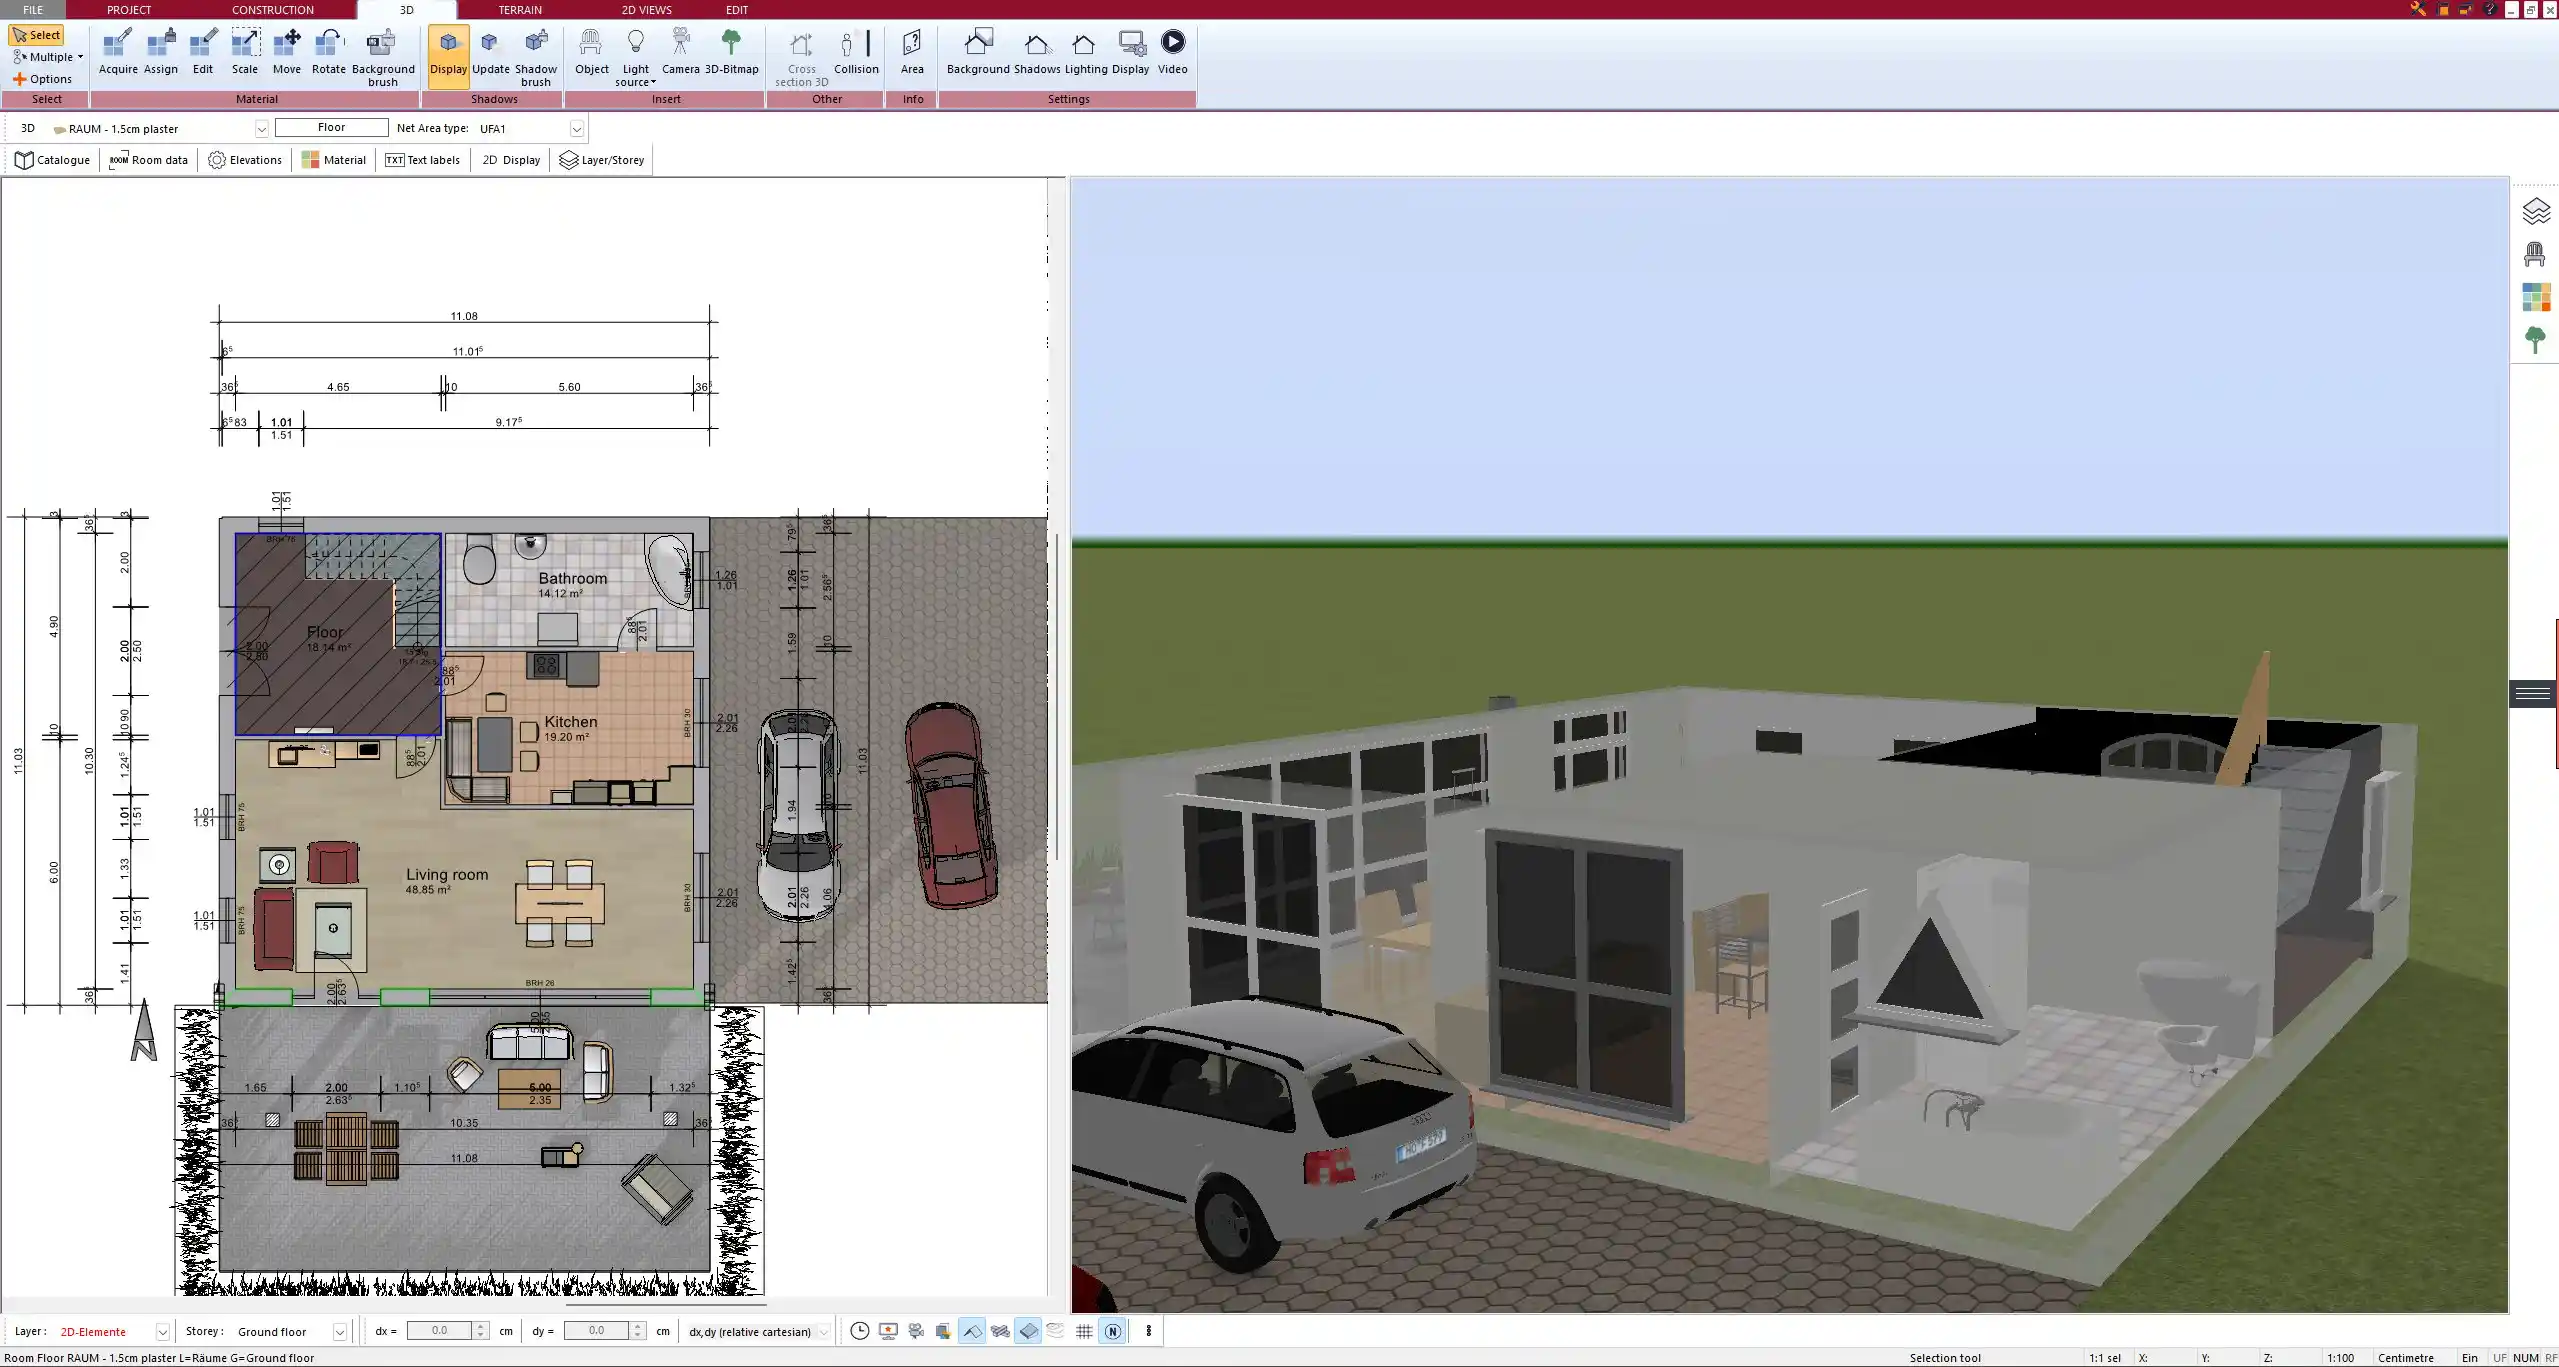Screen dimensions: 2559x1367
Task: Switch to the CONSTRUCTION tab
Action: [273, 9]
